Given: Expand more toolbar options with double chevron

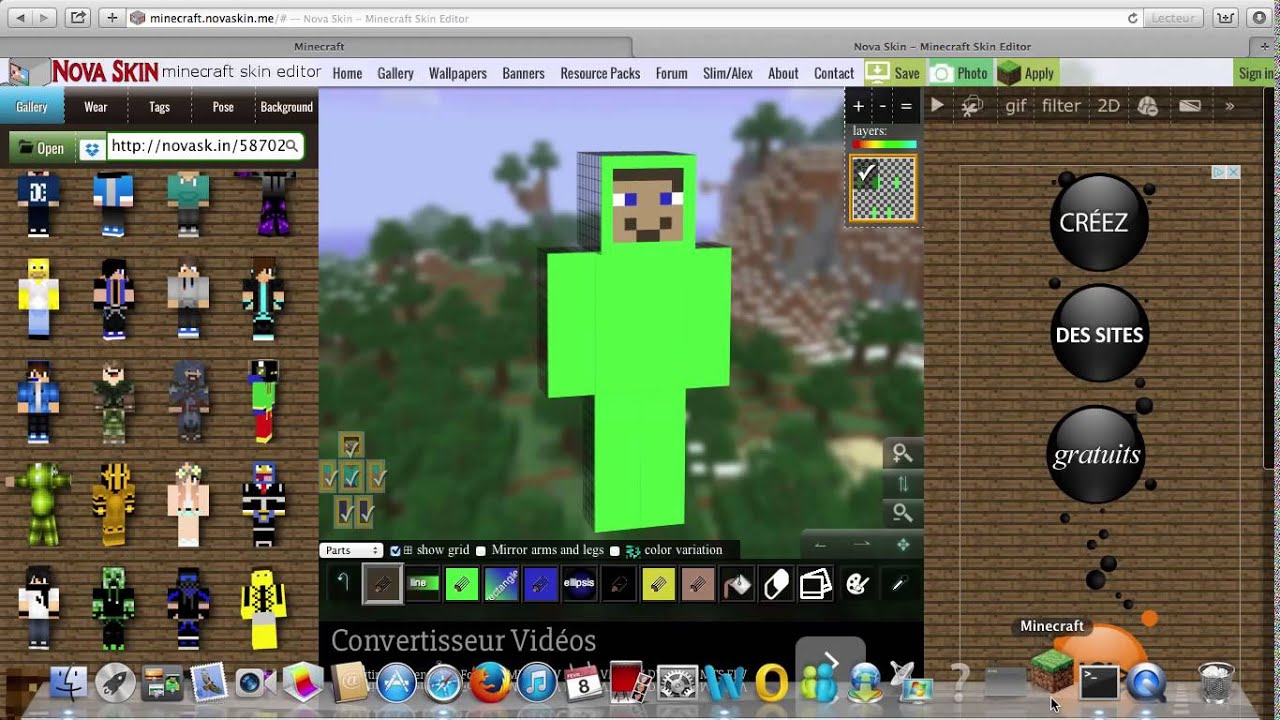Looking at the screenshot, I should [1229, 106].
